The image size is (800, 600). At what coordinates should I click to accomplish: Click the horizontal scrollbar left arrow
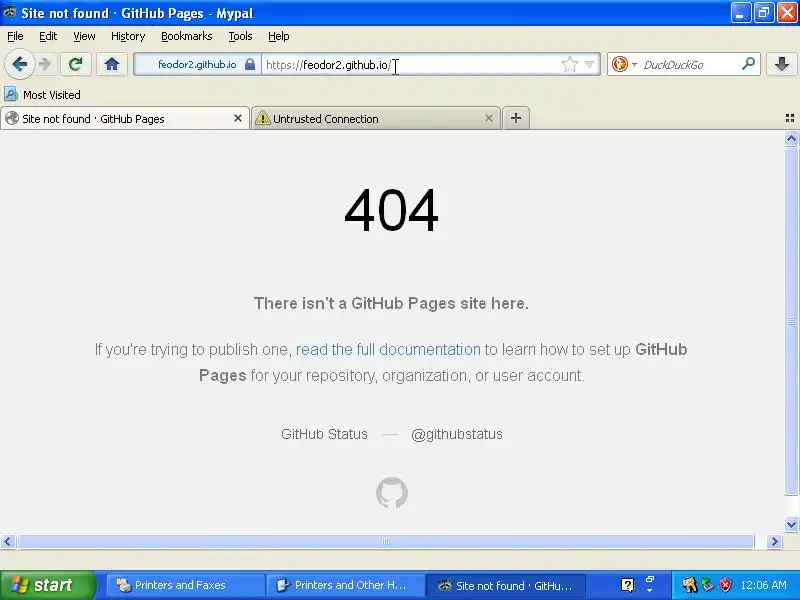tap(7, 541)
